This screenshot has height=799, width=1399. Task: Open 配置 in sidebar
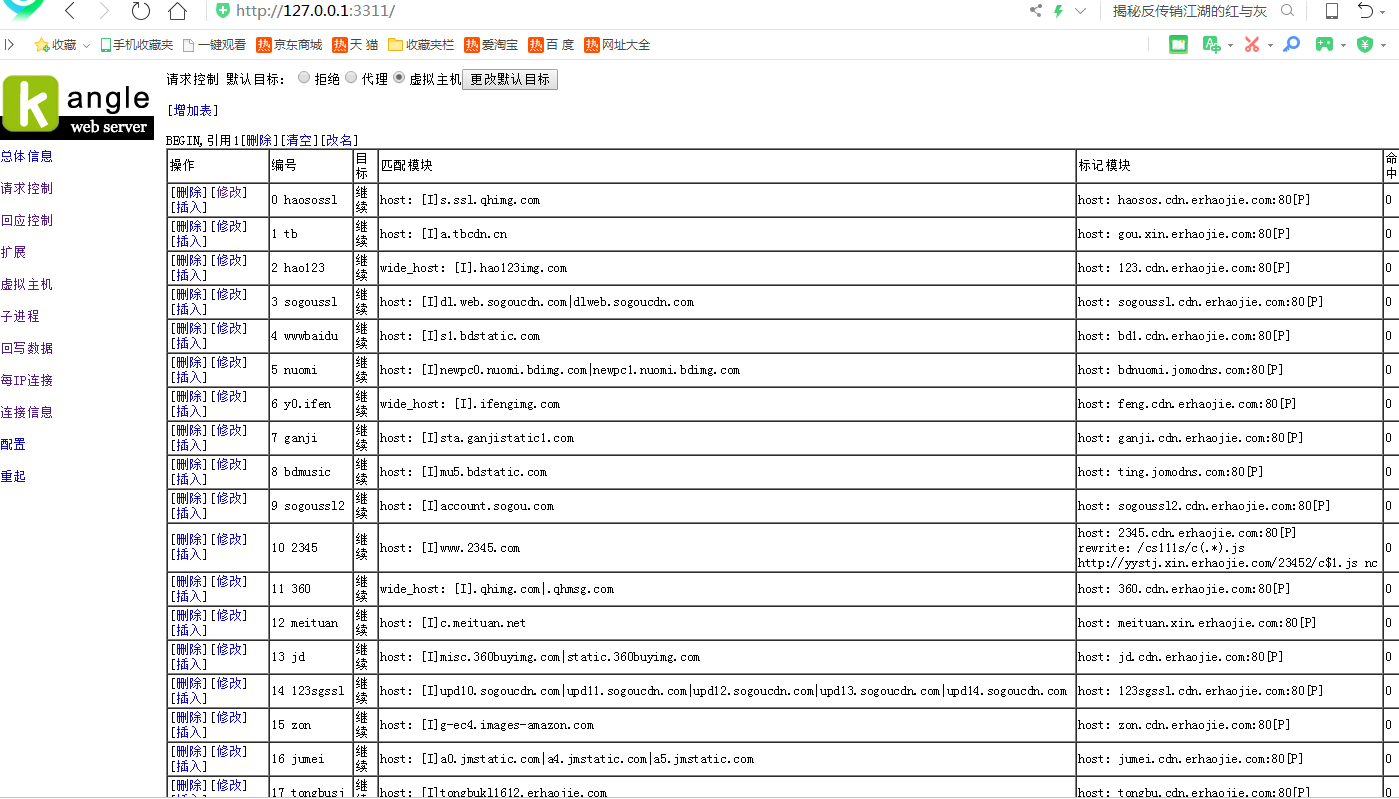(13, 444)
